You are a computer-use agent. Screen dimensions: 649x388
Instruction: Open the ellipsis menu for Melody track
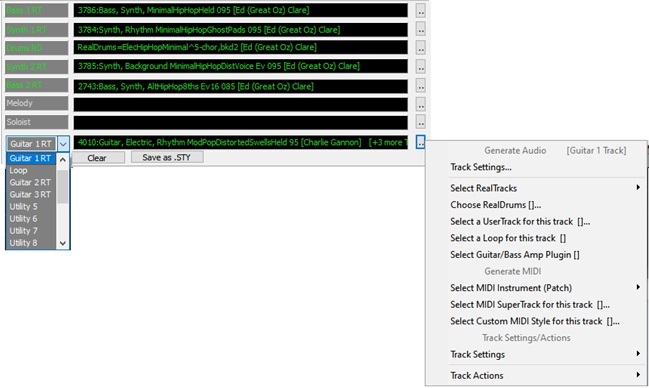click(x=421, y=104)
